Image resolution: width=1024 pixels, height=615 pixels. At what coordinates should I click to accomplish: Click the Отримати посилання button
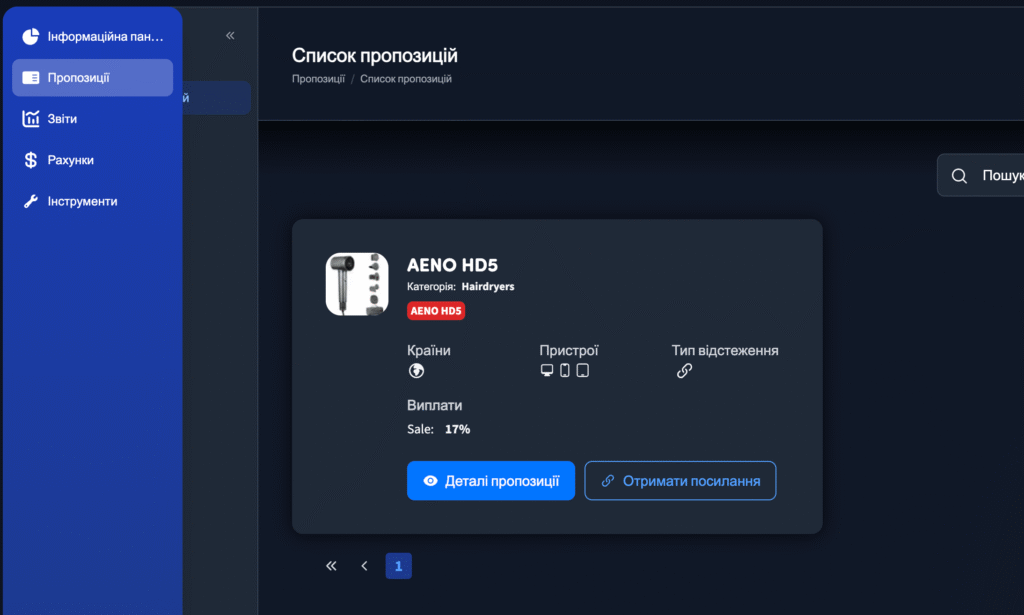pos(680,481)
